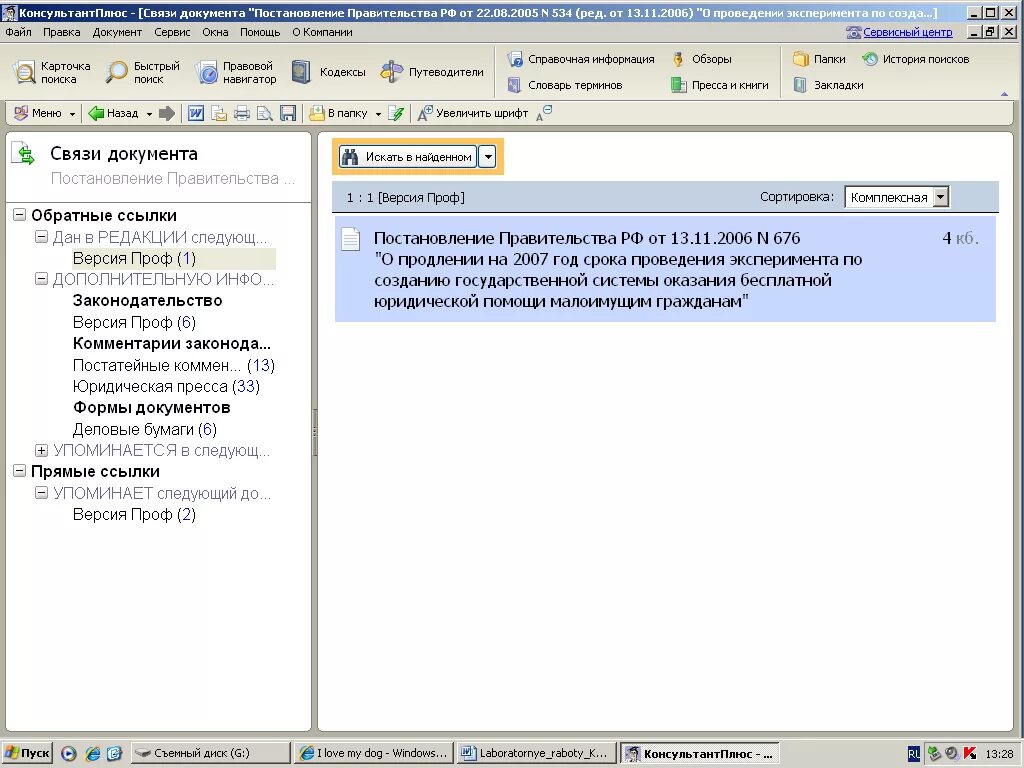Select Деловые бумаги (6) item
The width and height of the screenshot is (1024, 768).
(x=144, y=429)
